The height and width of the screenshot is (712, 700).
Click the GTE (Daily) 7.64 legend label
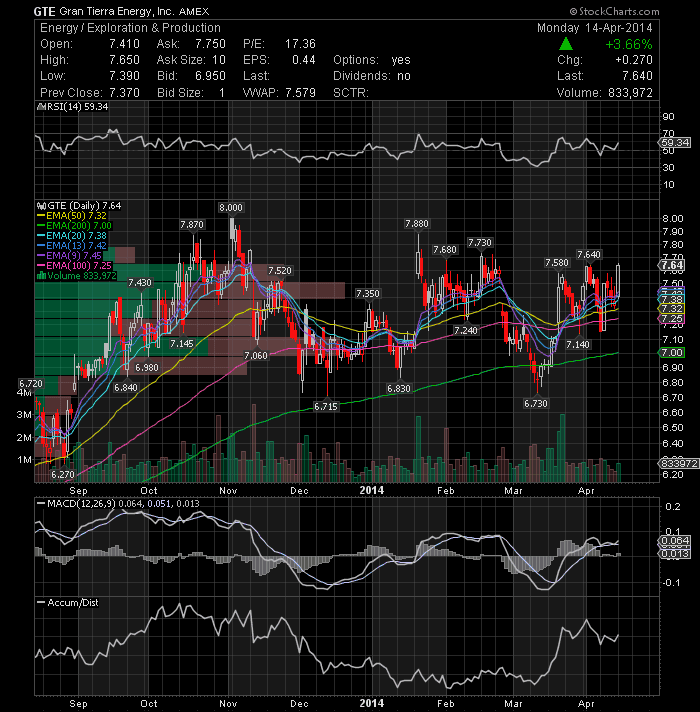[x=84, y=206]
